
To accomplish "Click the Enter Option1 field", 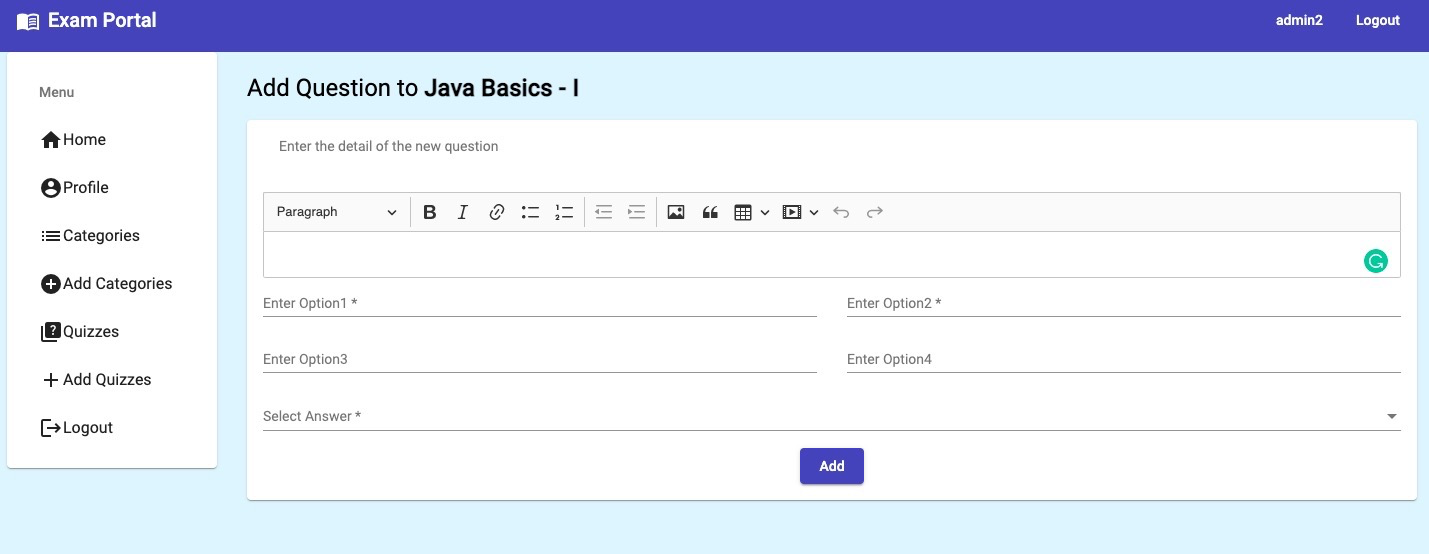I will (540, 303).
